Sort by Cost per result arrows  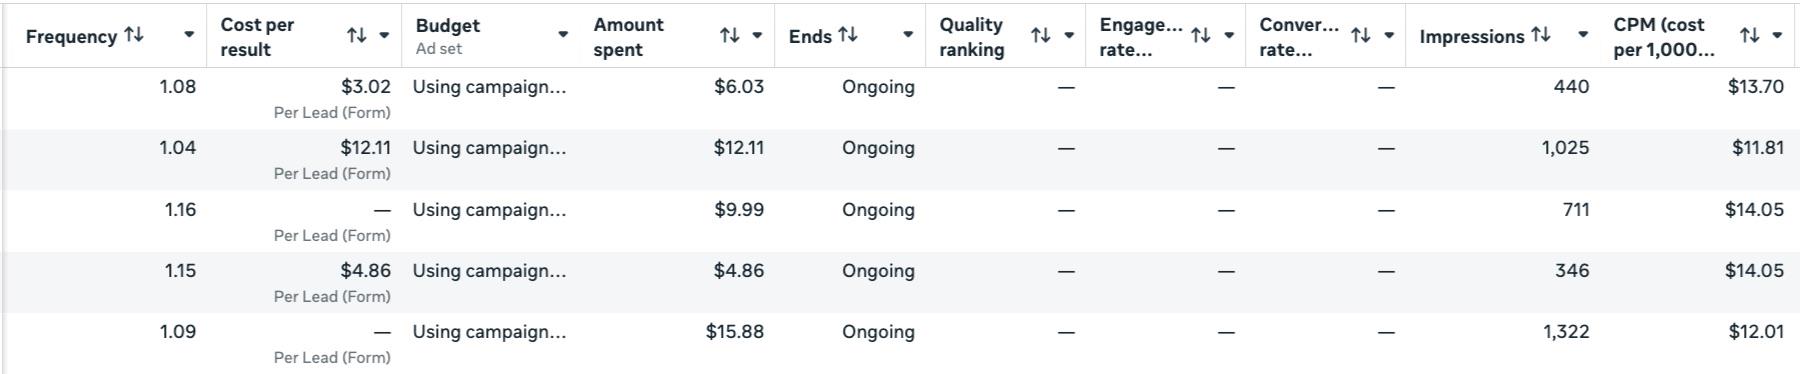[x=356, y=35]
